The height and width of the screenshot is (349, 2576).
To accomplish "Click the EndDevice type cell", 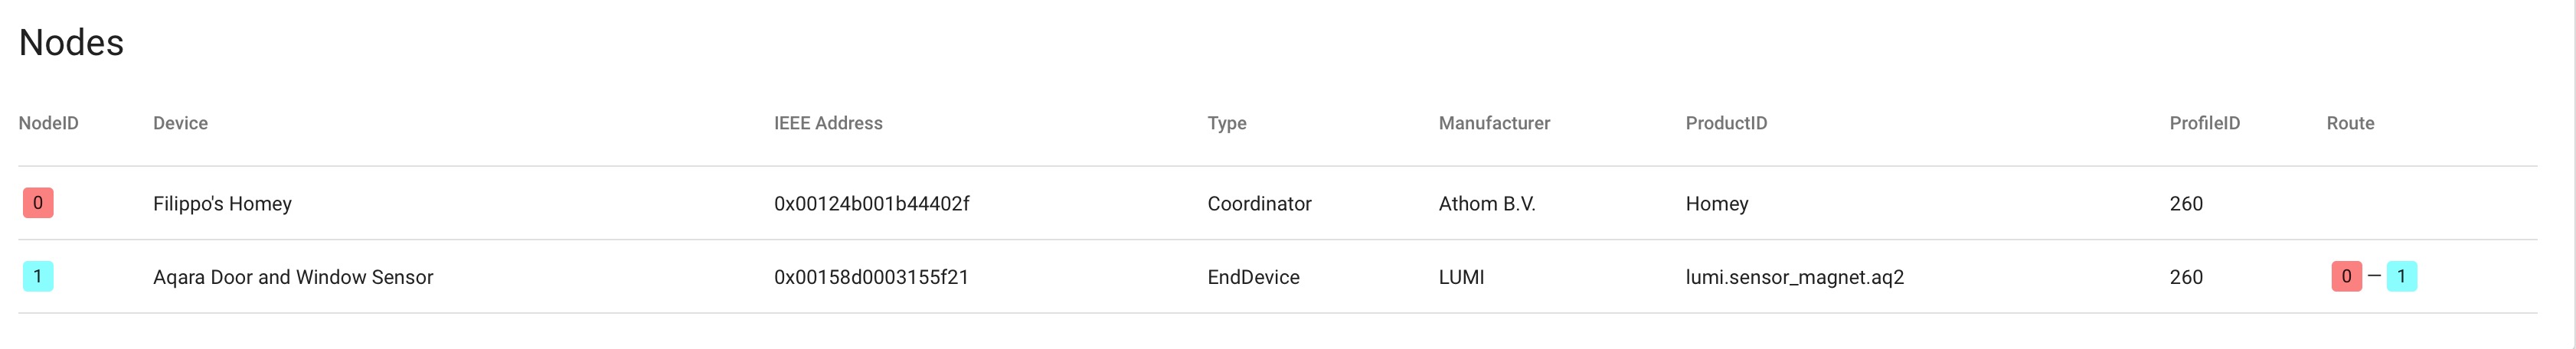I will pos(1253,277).
